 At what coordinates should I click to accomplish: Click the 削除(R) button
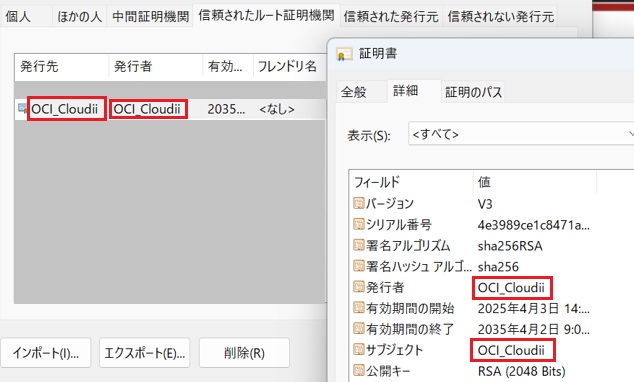click(244, 353)
